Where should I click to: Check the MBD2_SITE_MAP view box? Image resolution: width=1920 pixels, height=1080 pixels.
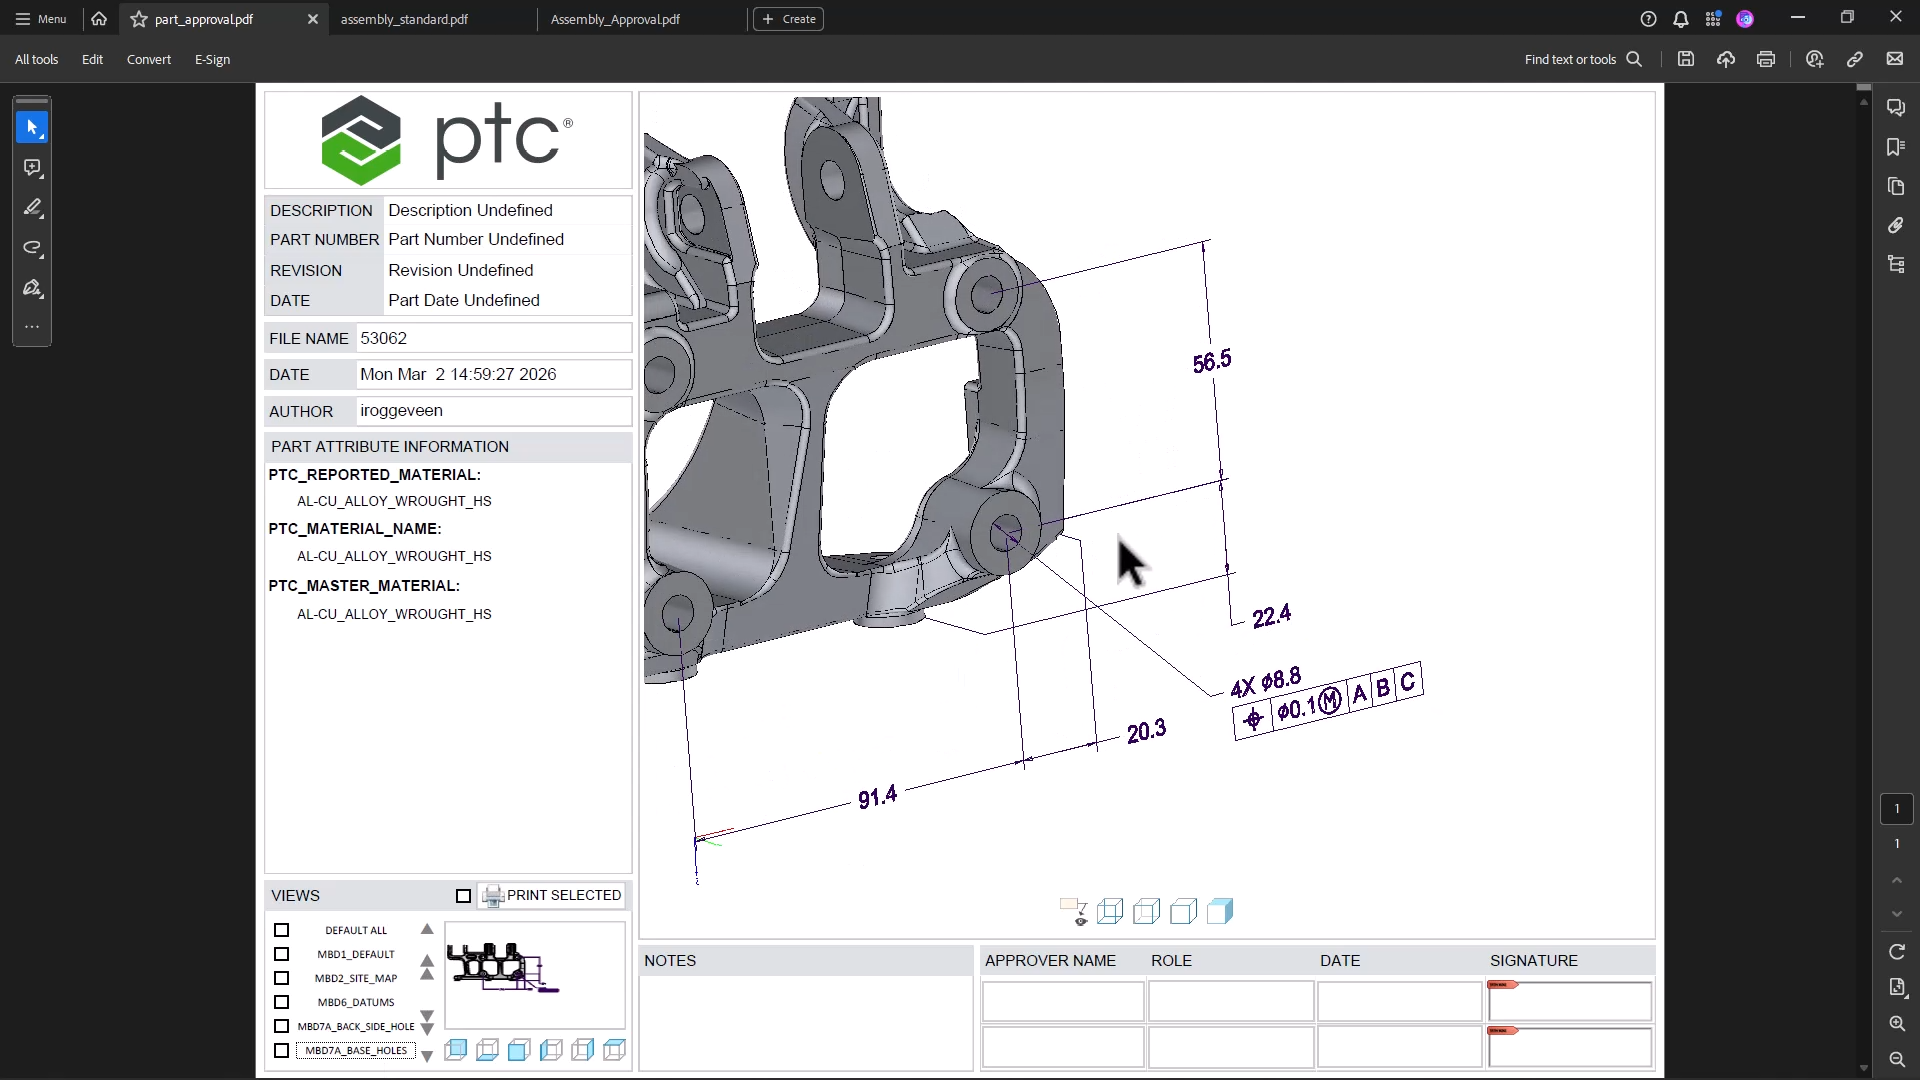click(282, 978)
